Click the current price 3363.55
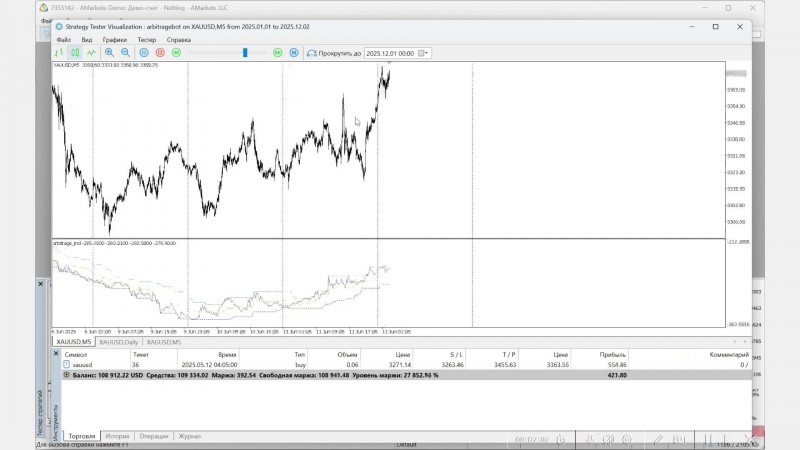Image resolution: width=800 pixels, height=450 pixels. point(558,365)
